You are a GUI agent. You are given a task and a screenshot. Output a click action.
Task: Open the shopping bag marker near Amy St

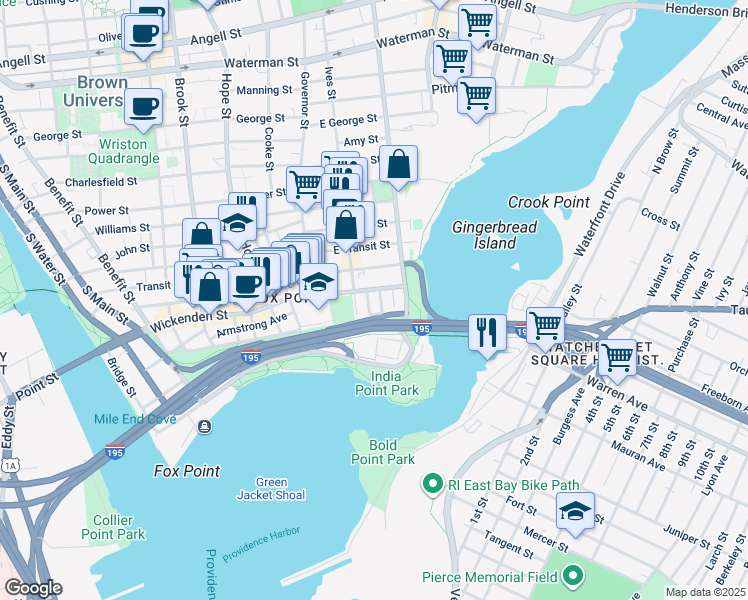click(x=398, y=165)
